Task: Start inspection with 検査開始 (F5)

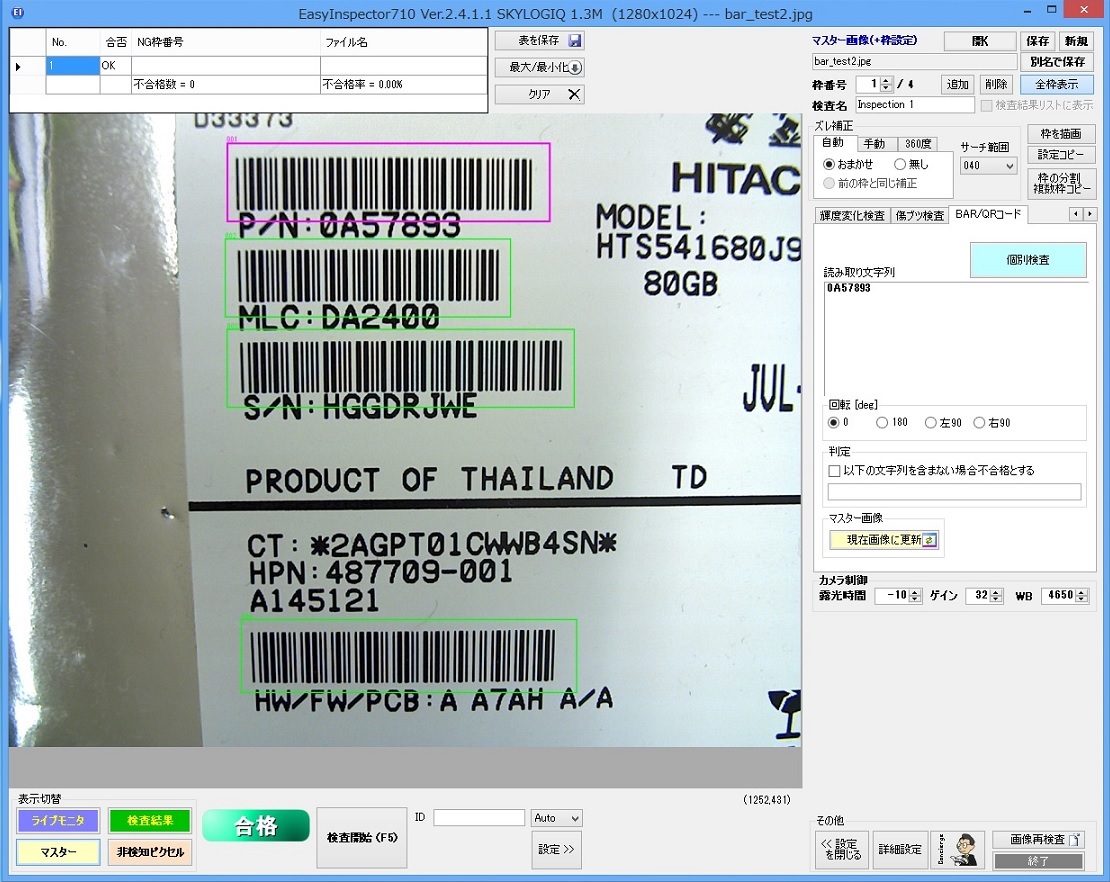Action: coord(362,837)
